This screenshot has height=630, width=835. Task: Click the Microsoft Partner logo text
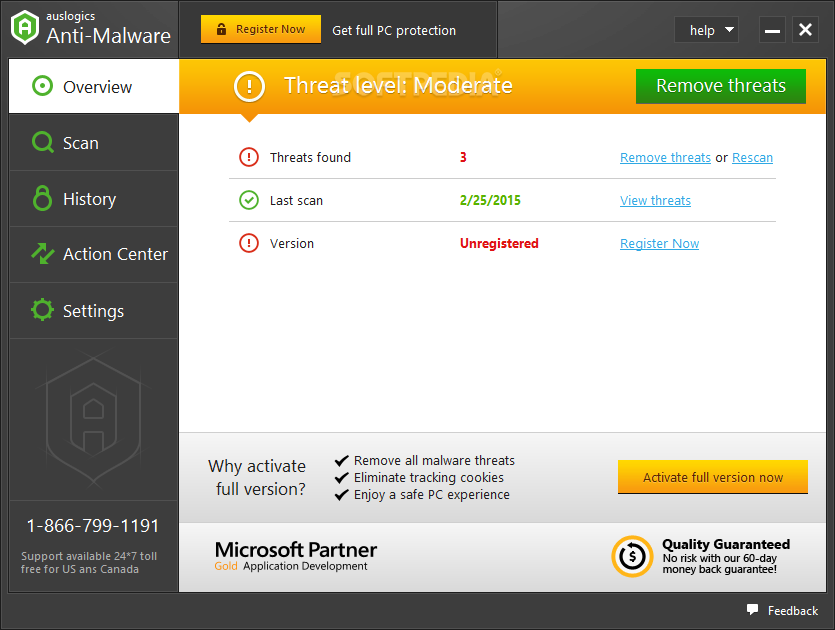296,550
